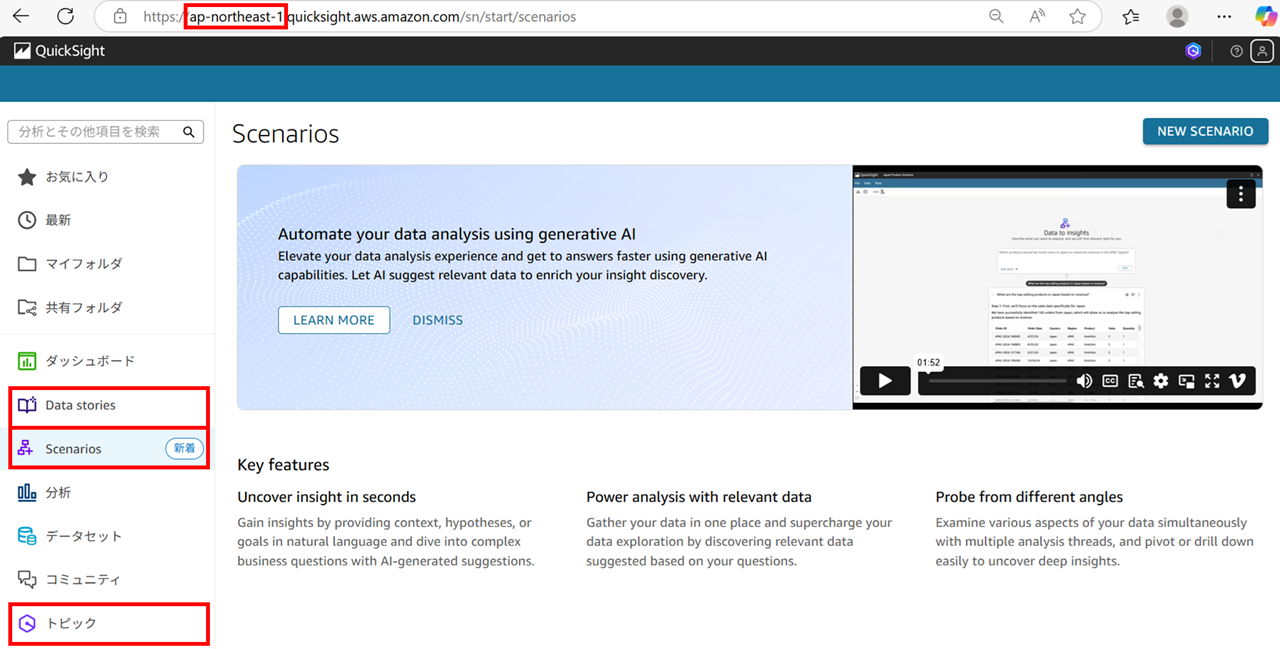1280x649 pixels.
Task: View site information via the lock icon
Action: [x=120, y=16]
